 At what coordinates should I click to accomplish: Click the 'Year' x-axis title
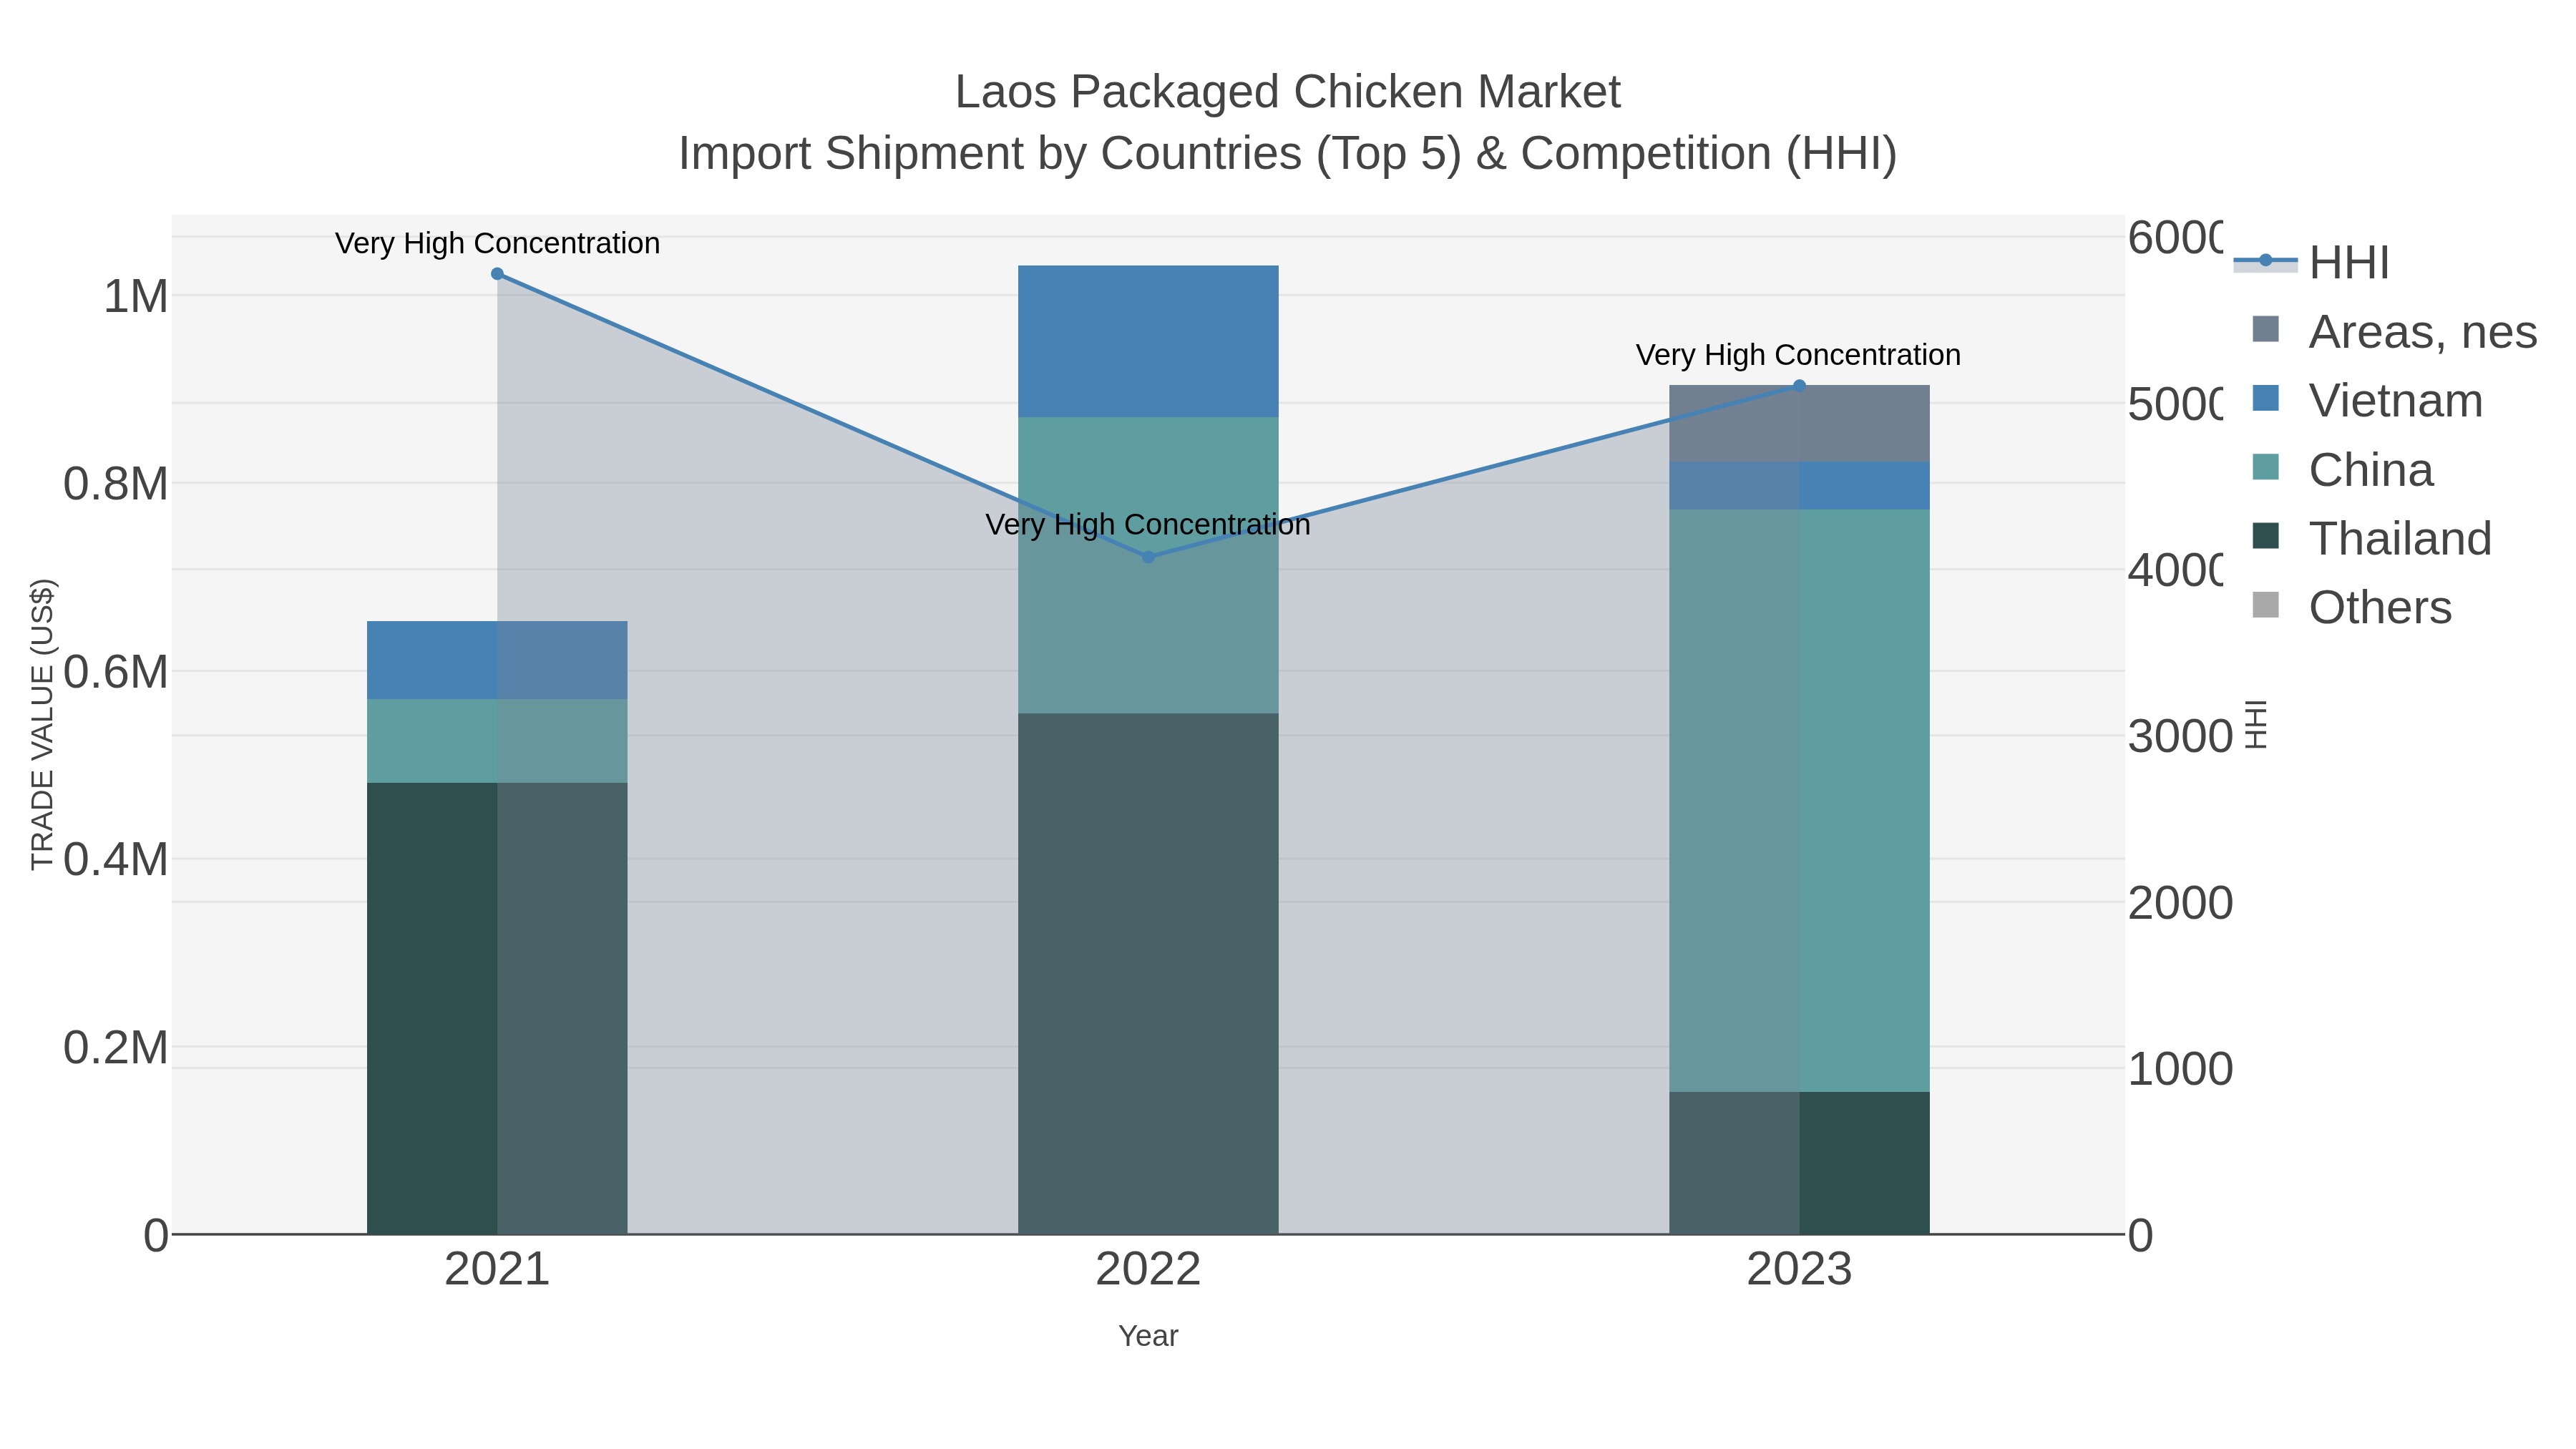pos(1148,1336)
